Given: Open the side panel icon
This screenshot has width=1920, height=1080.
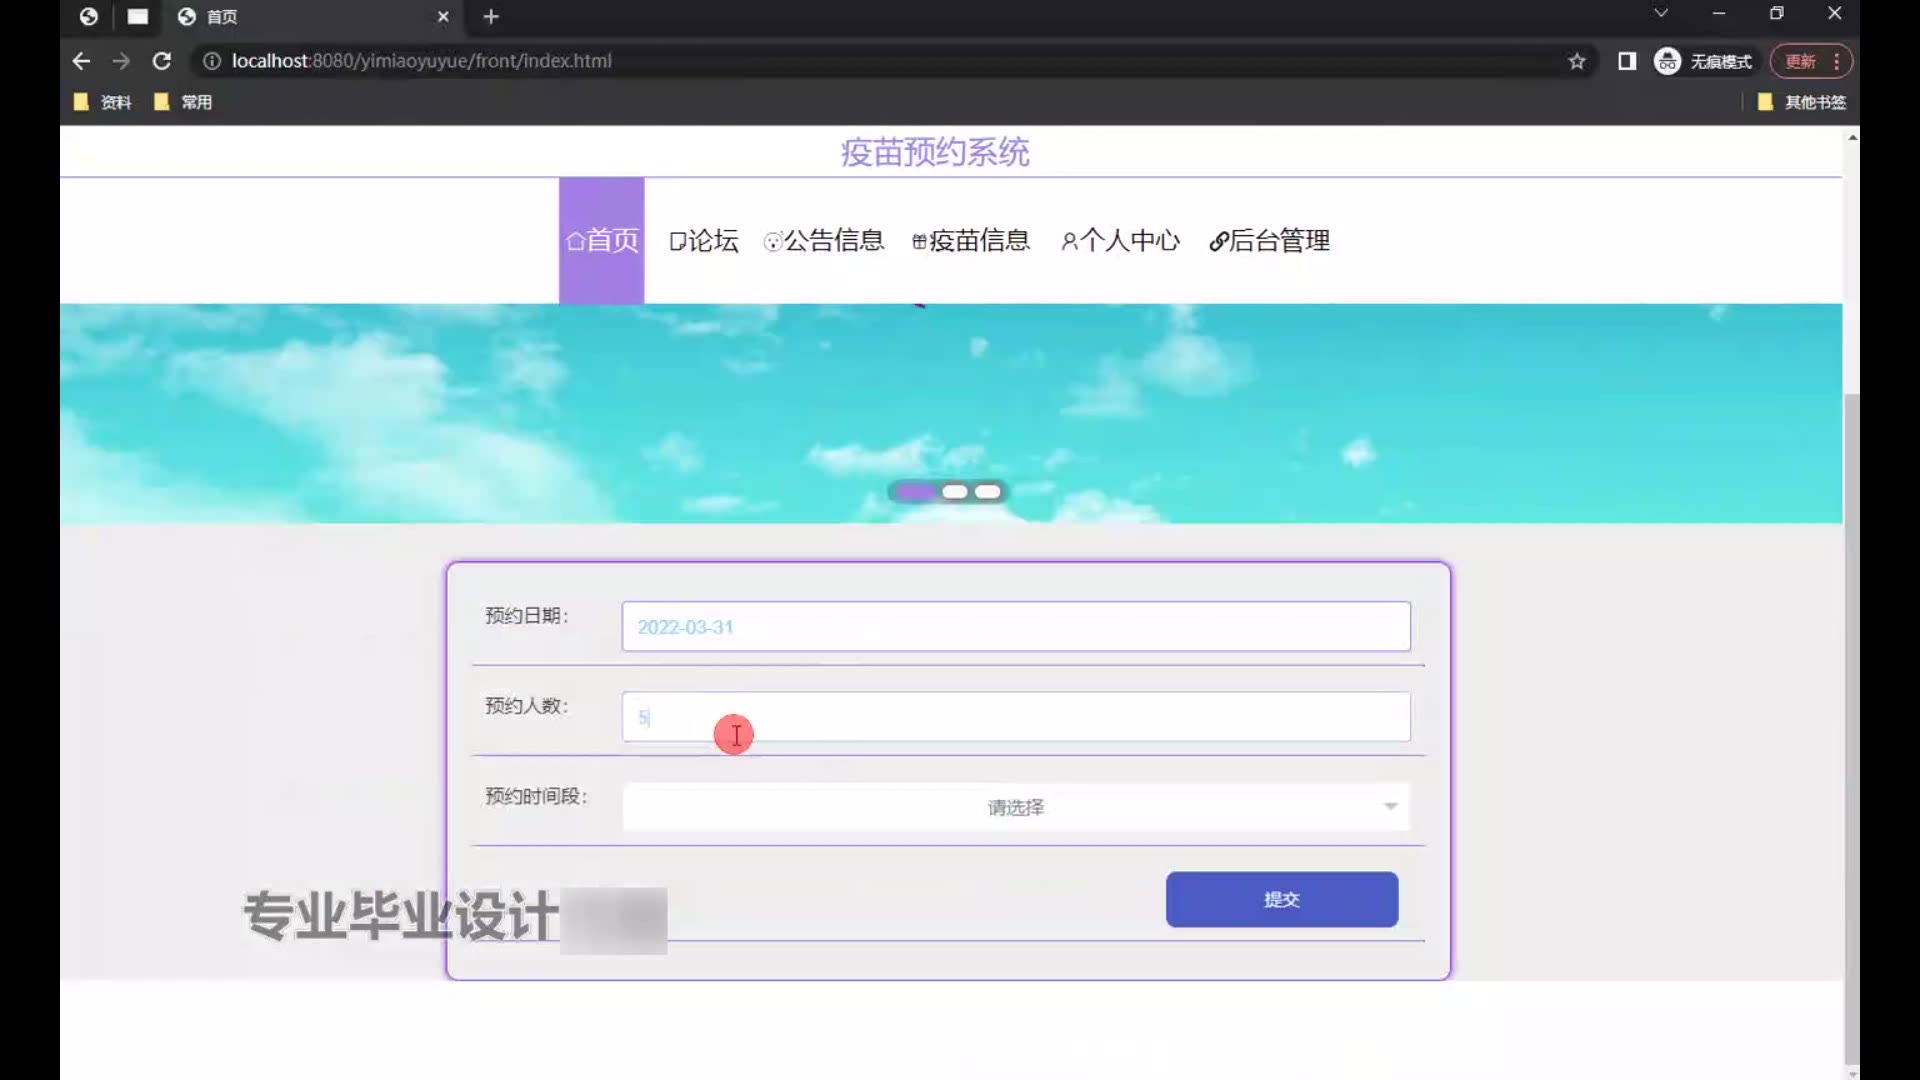Looking at the screenshot, I should click(x=1627, y=61).
